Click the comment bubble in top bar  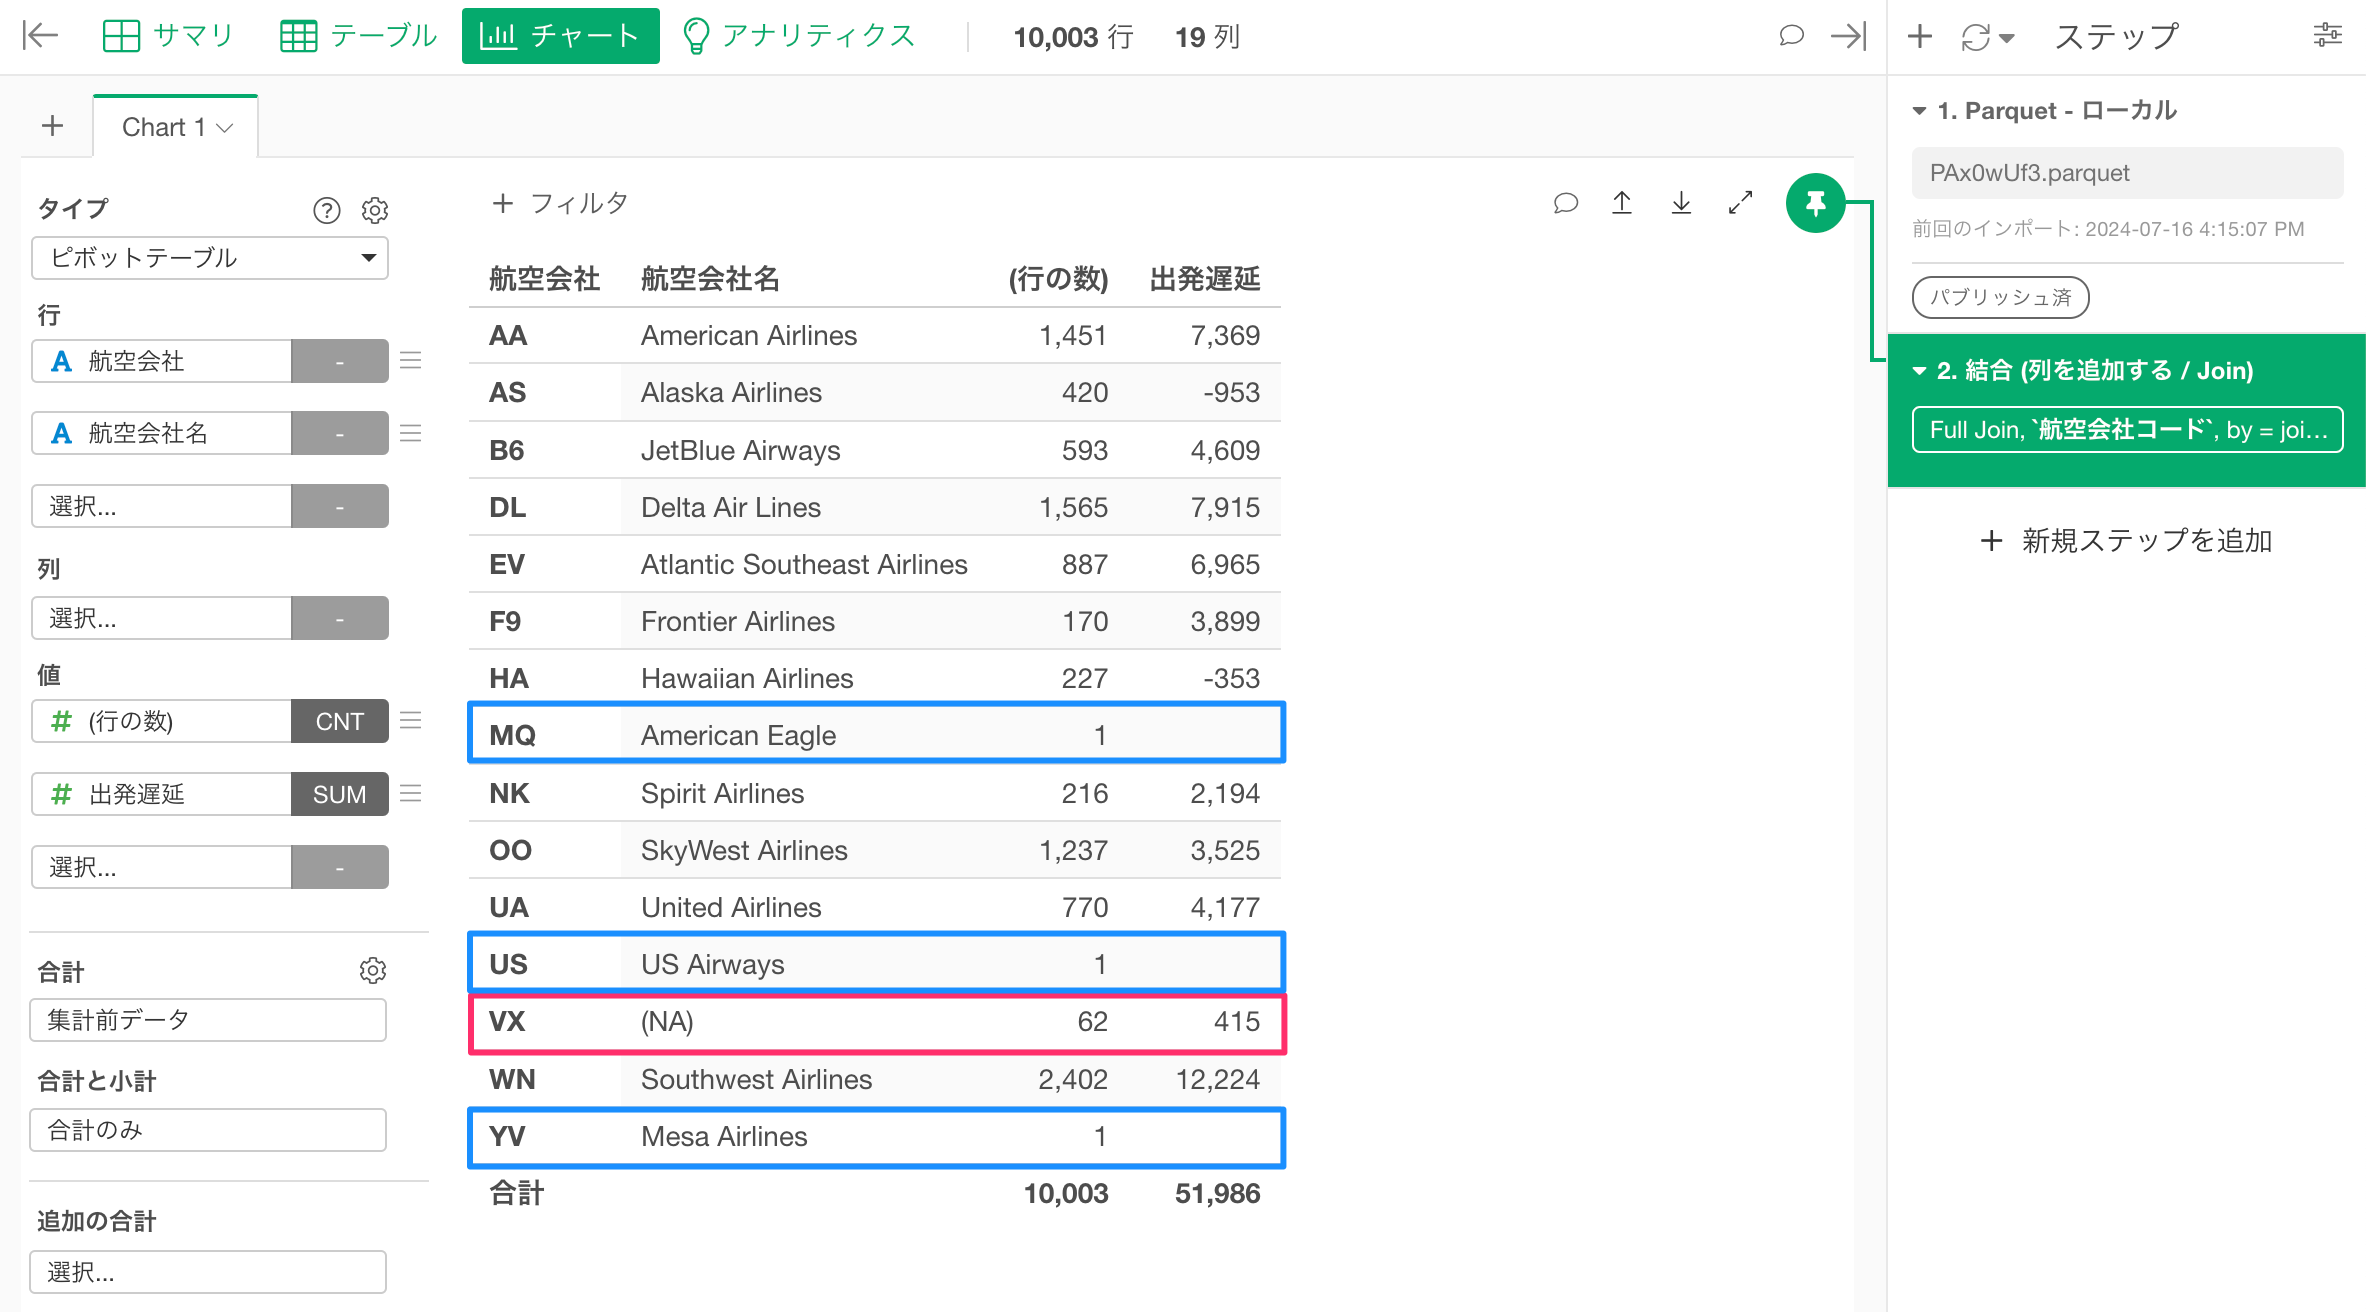pyautogui.click(x=1791, y=36)
